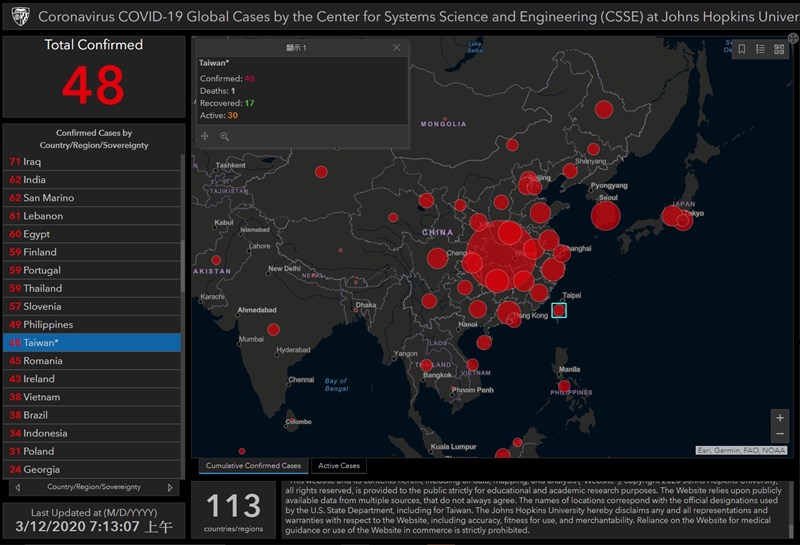Image resolution: width=800 pixels, height=545 pixels.
Task: Select Philippines in the country list
Action: [92, 325]
